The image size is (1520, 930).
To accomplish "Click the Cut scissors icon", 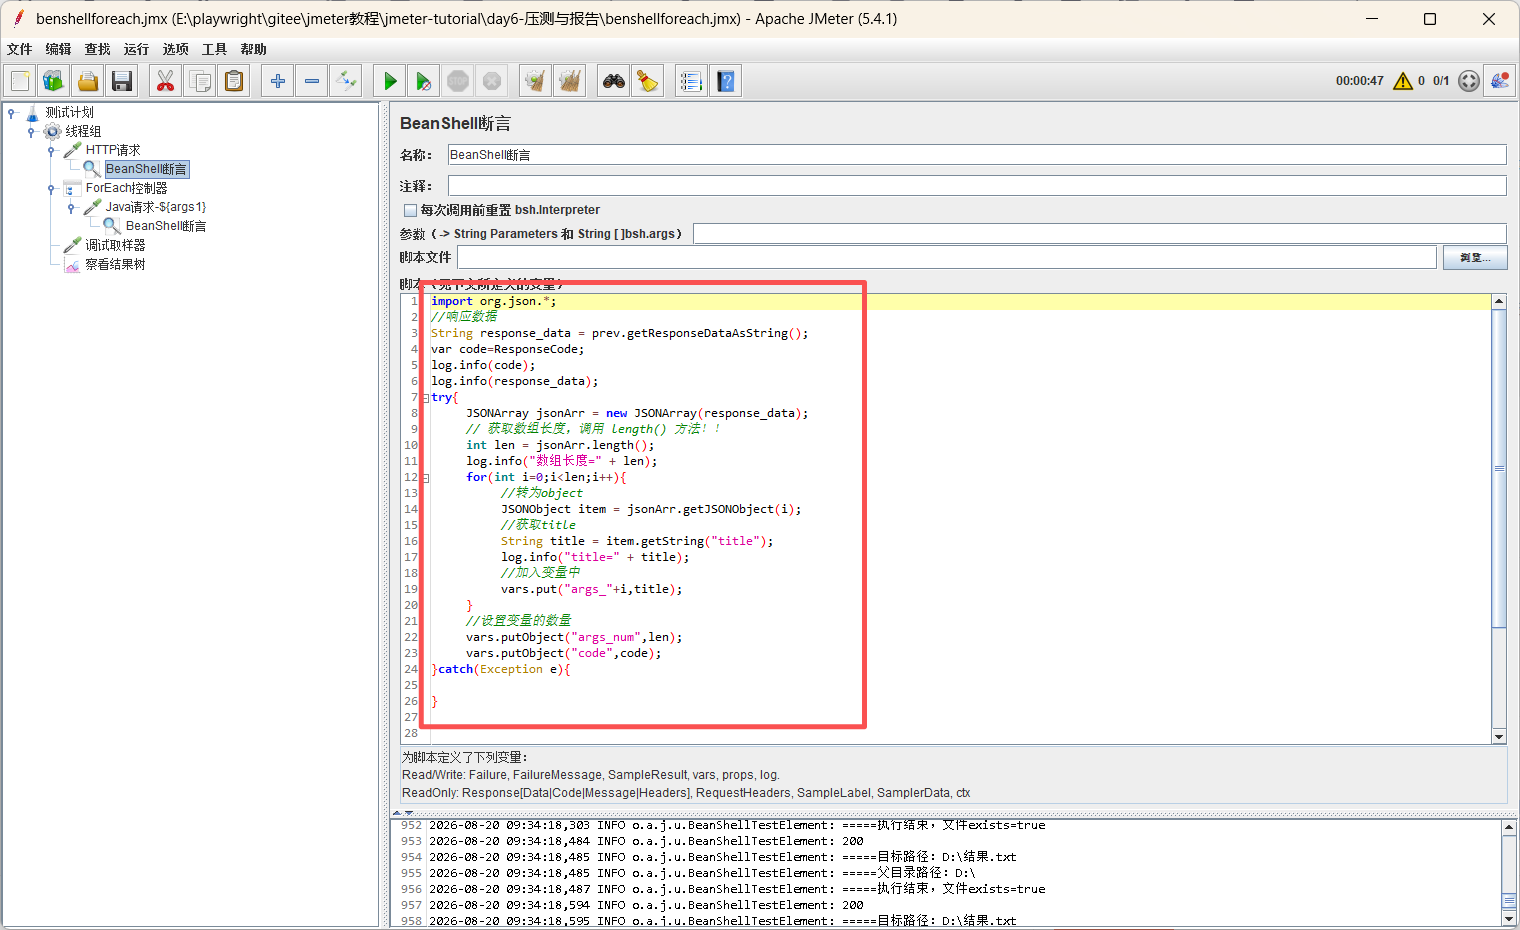I will [x=166, y=81].
